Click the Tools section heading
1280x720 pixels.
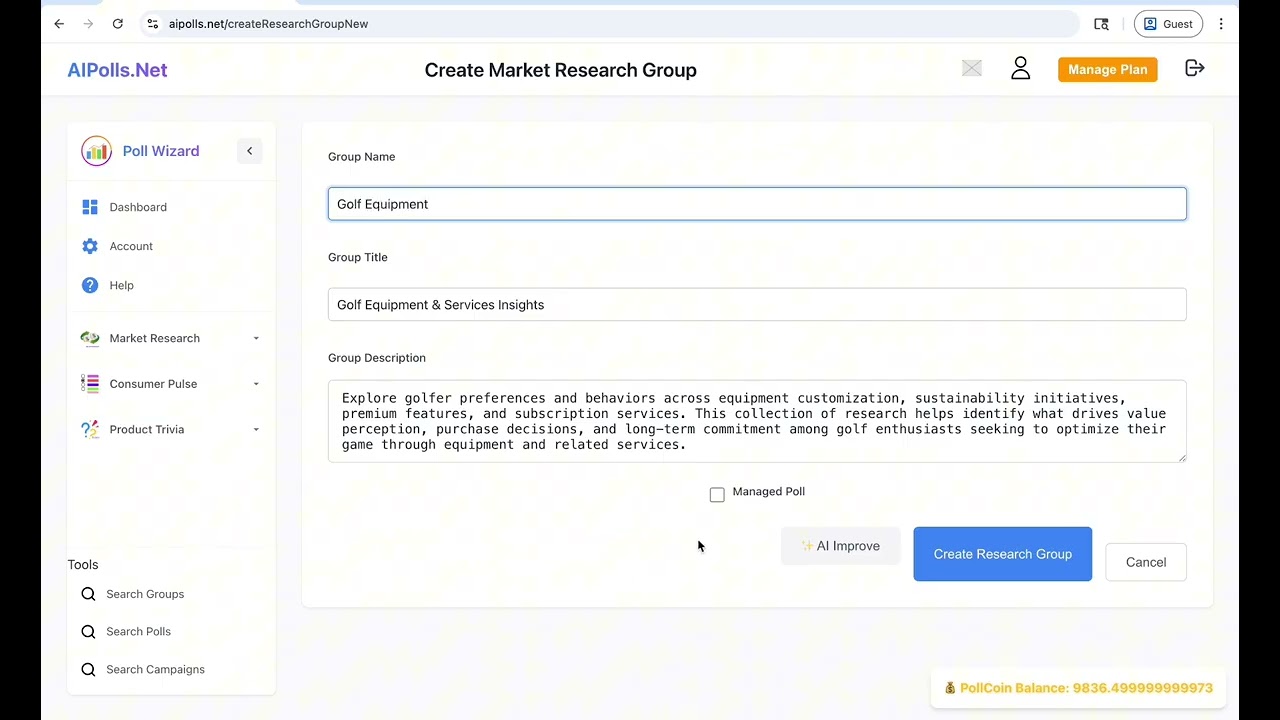click(83, 565)
